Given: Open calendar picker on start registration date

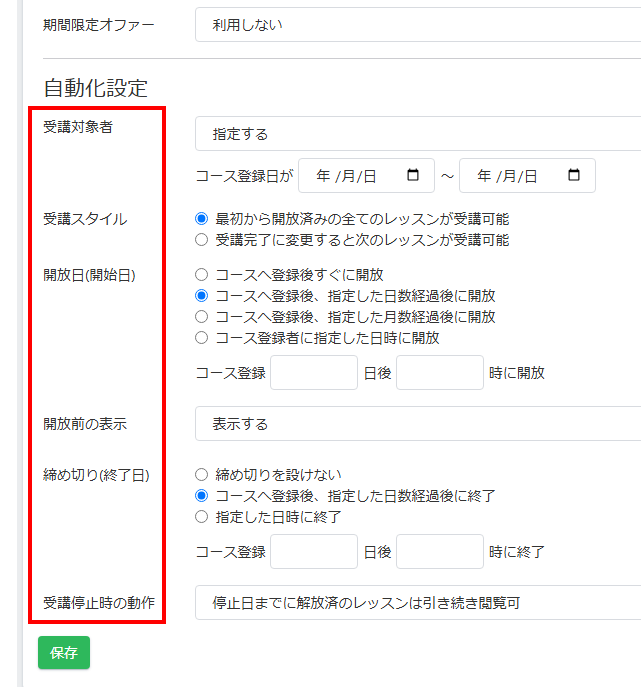Looking at the screenshot, I should [x=413, y=176].
